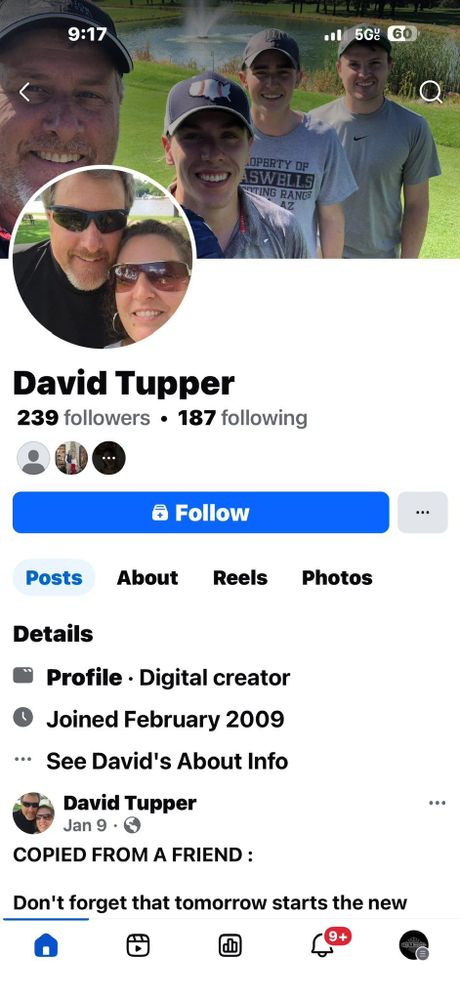Viewport: 460px width, 1000px height.
Task: Switch to the About tab
Action: click(x=147, y=578)
